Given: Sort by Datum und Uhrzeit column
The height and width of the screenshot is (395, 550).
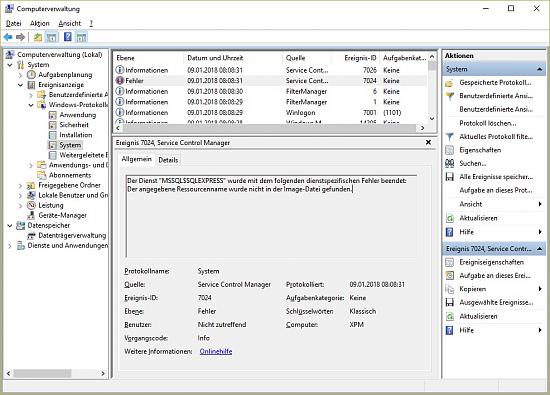Looking at the screenshot, I should pos(233,58).
